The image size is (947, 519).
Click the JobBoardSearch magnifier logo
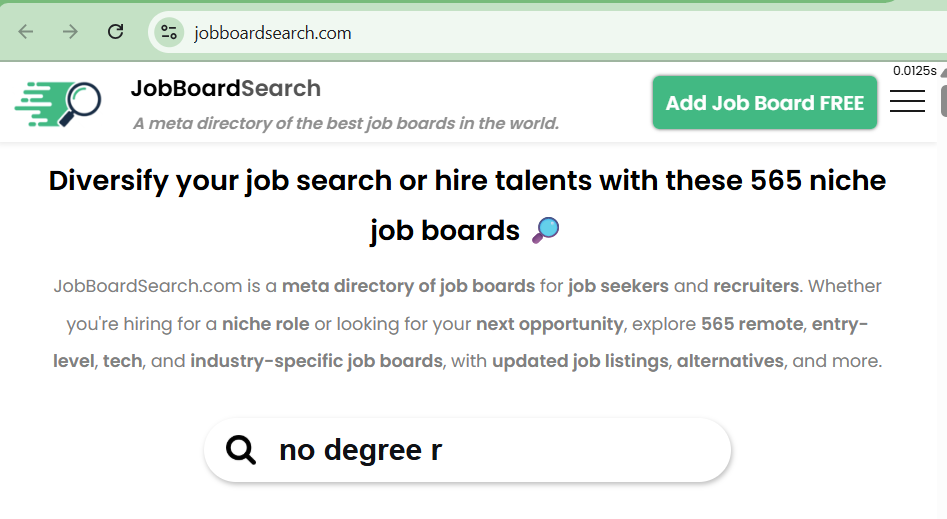click(x=58, y=103)
